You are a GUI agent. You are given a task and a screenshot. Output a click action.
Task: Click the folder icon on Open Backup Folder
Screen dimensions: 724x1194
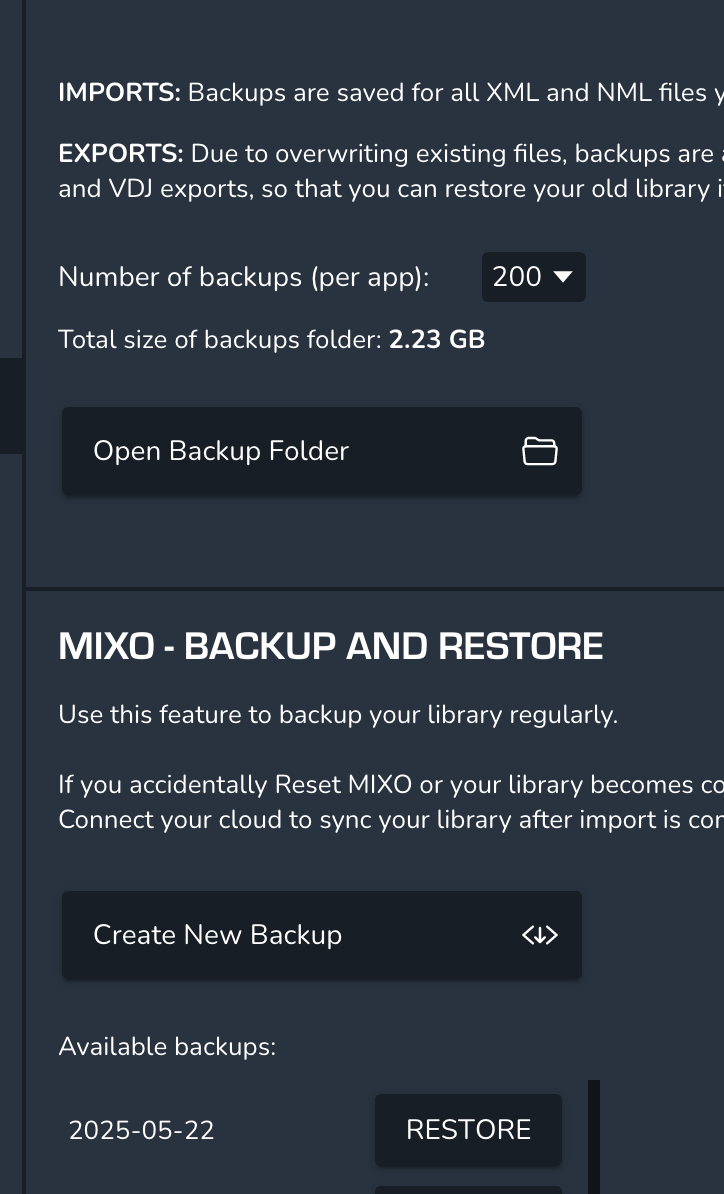click(x=540, y=451)
